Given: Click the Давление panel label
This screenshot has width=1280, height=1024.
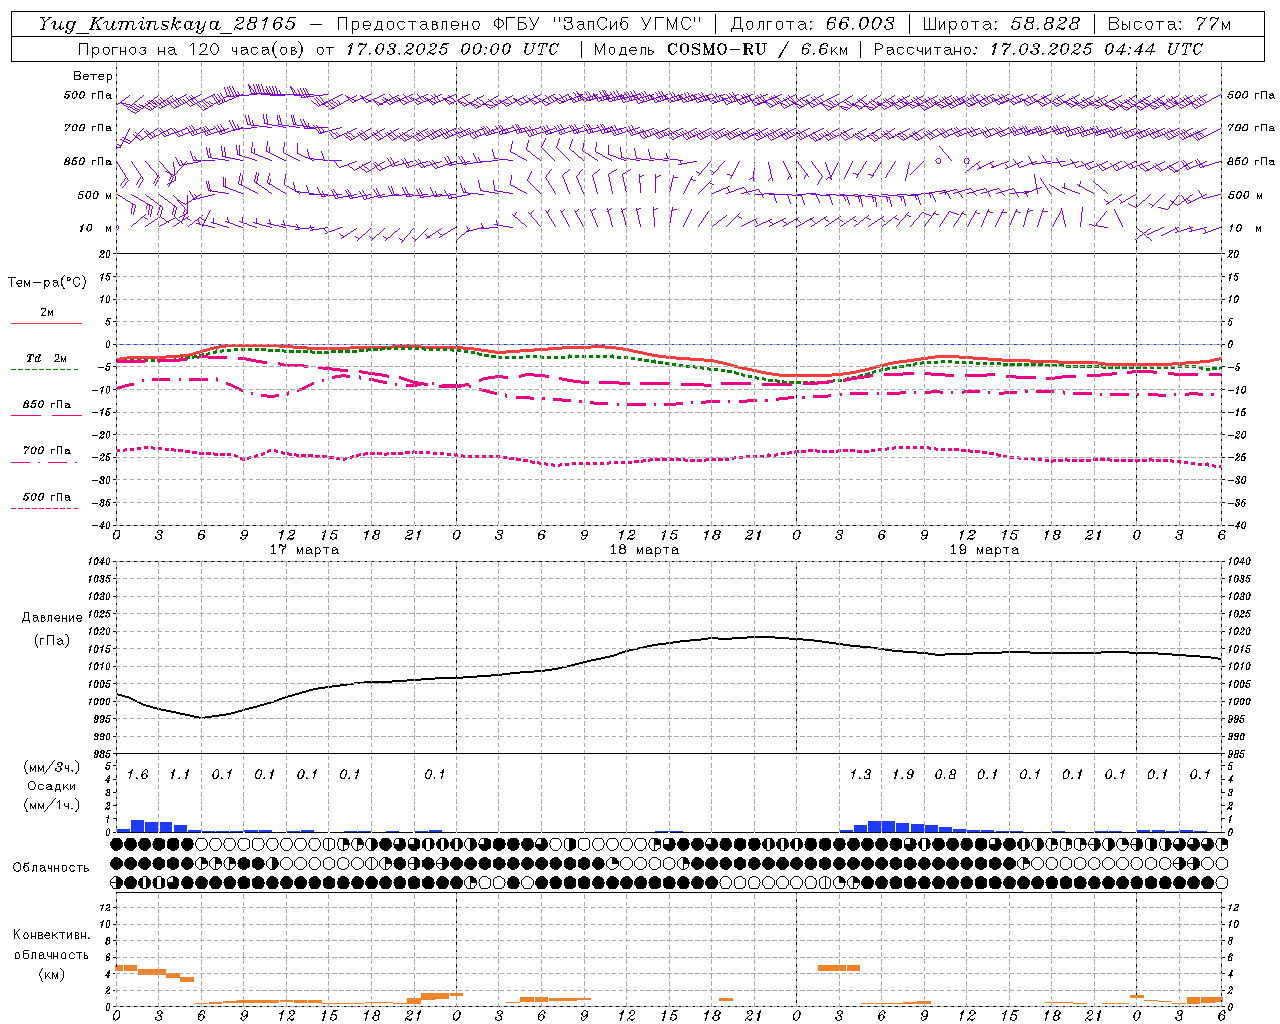Looking at the screenshot, I should pos(52,618).
